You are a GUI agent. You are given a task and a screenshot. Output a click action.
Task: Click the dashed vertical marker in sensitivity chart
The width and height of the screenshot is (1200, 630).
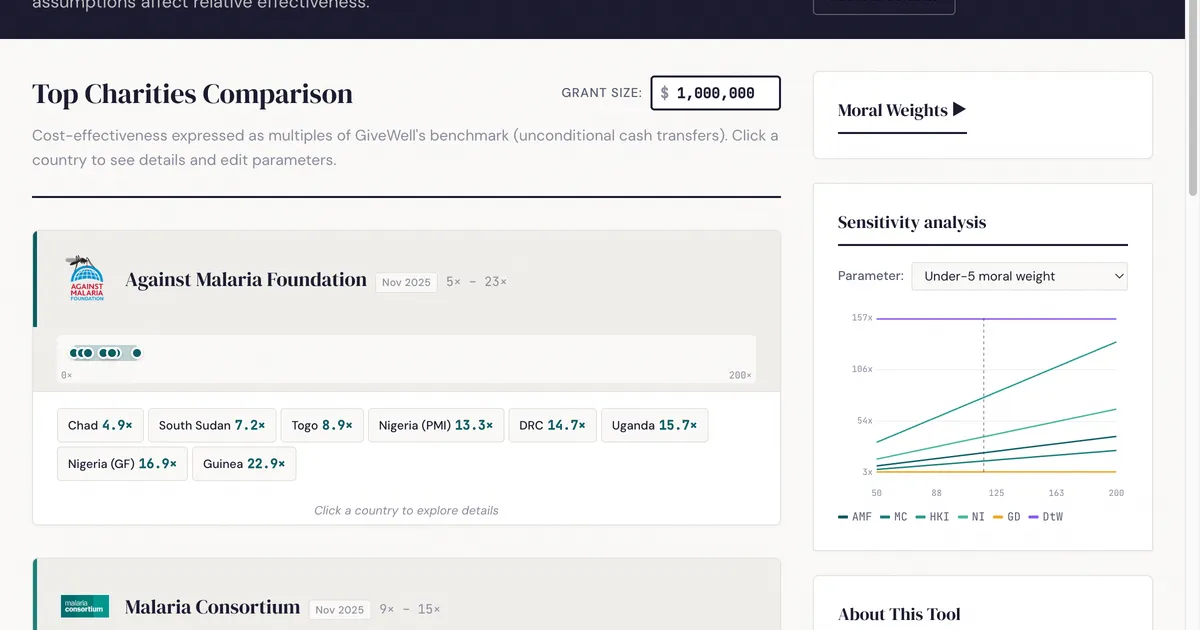984,395
